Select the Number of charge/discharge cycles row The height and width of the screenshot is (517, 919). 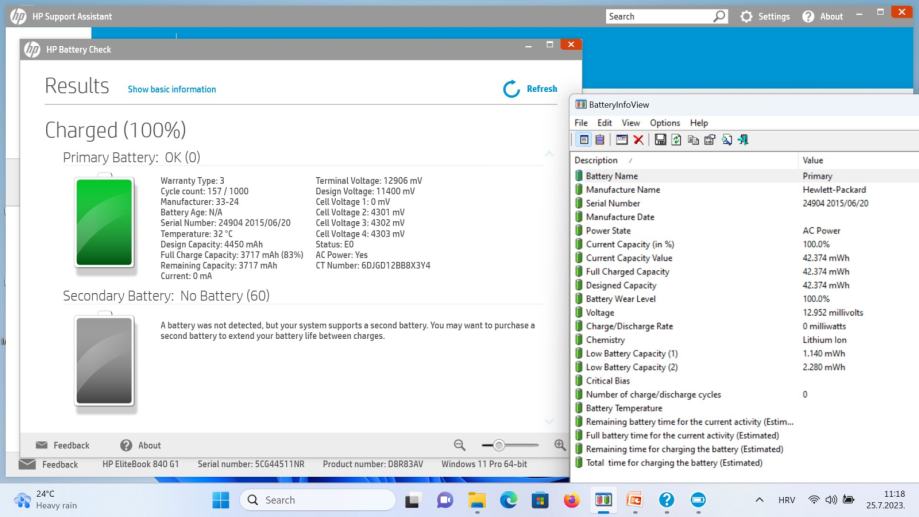(x=745, y=394)
